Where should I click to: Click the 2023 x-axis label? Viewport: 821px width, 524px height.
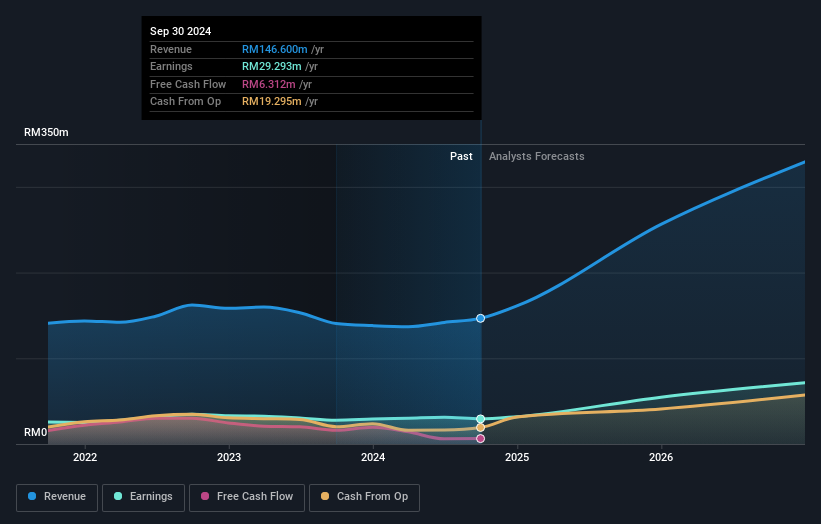[x=229, y=457]
